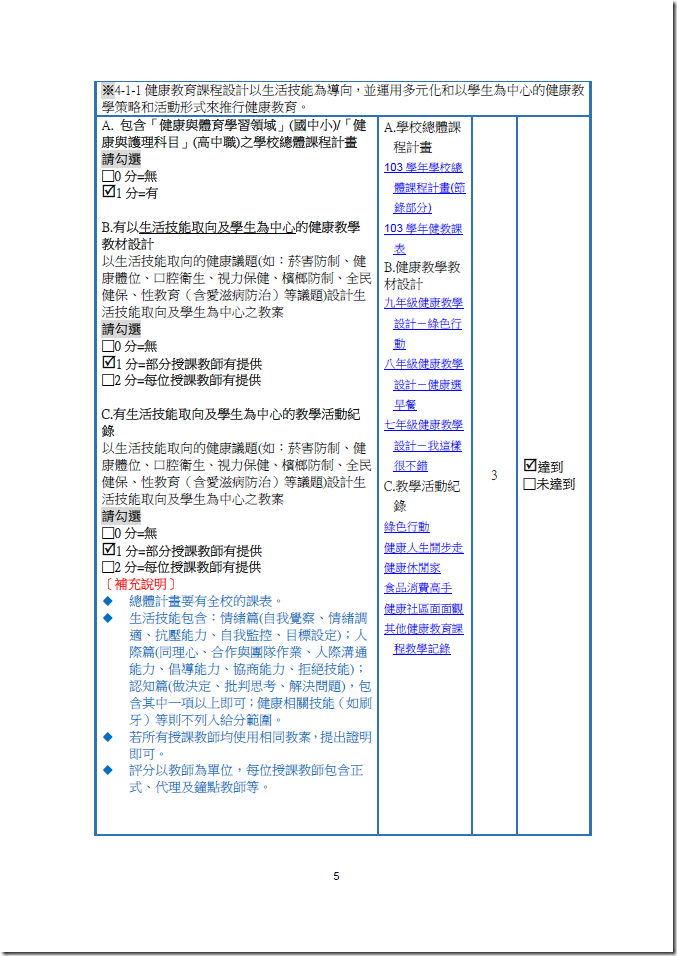This screenshot has height=956, width=677.
Task: Toggle section C '1 分=部分授課教師有提供' checkbox
Action: [109, 550]
